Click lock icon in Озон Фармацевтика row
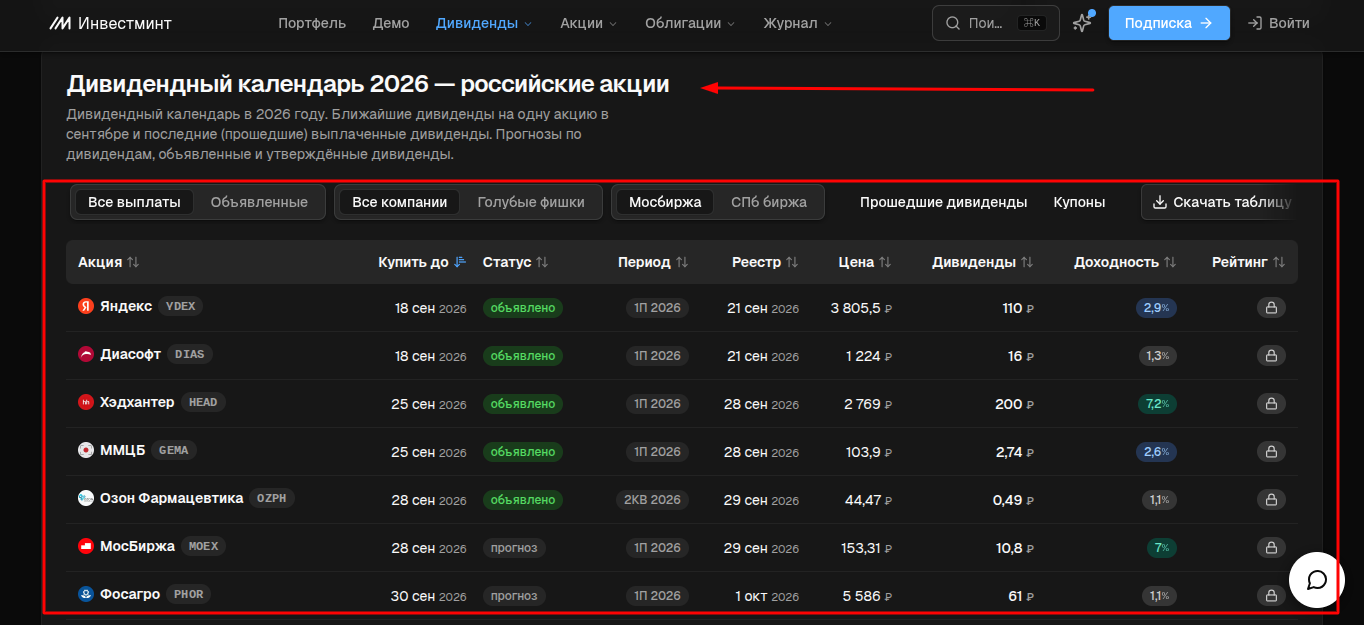The width and height of the screenshot is (1364, 625). pyautogui.click(x=1271, y=500)
